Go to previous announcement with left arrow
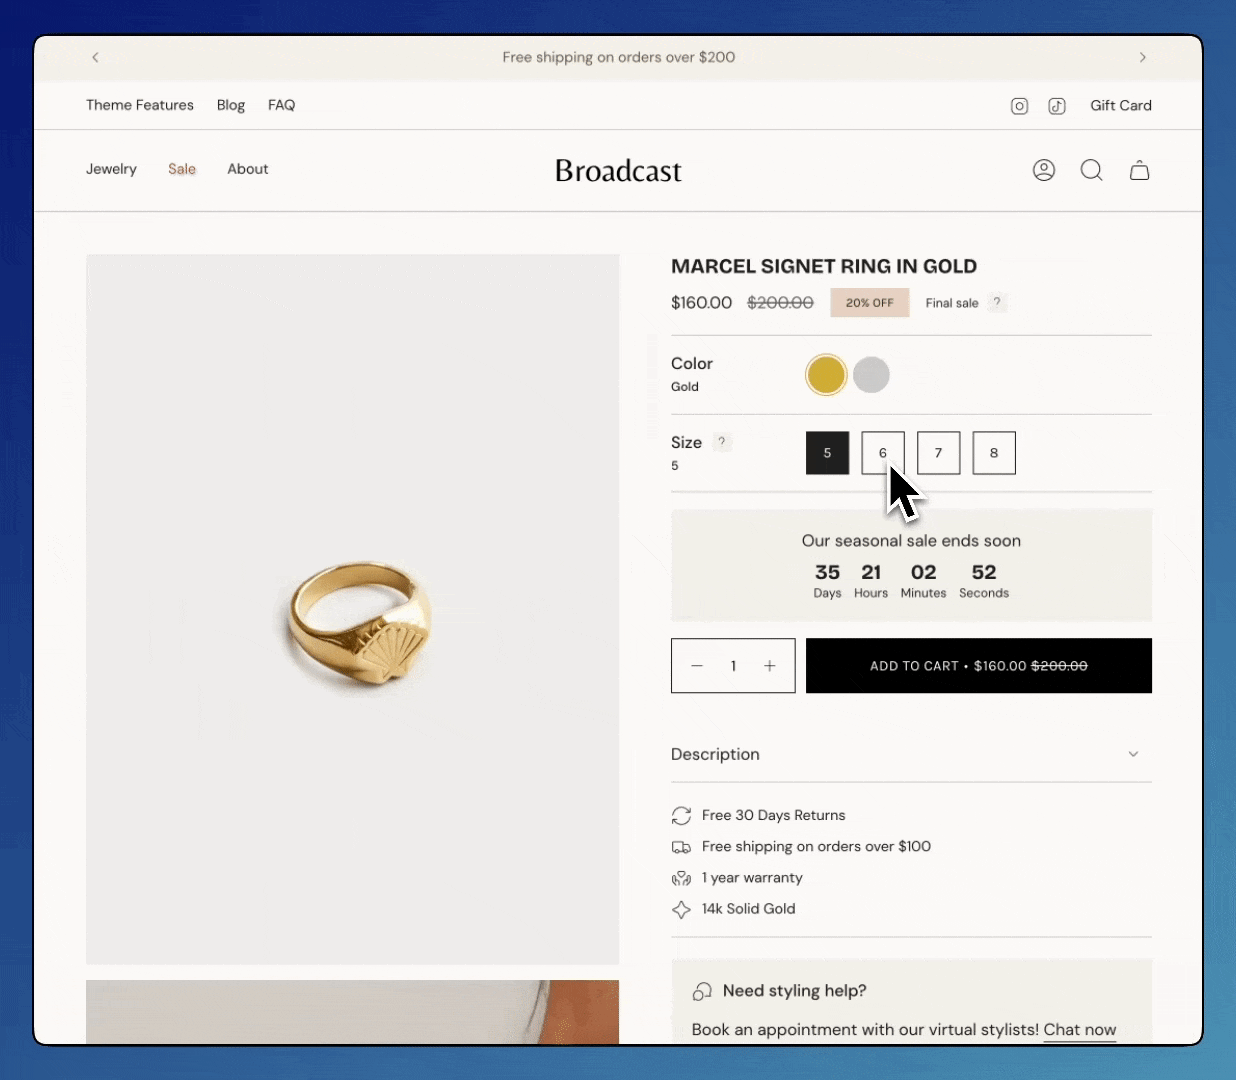Image resolution: width=1236 pixels, height=1080 pixels. (x=96, y=57)
